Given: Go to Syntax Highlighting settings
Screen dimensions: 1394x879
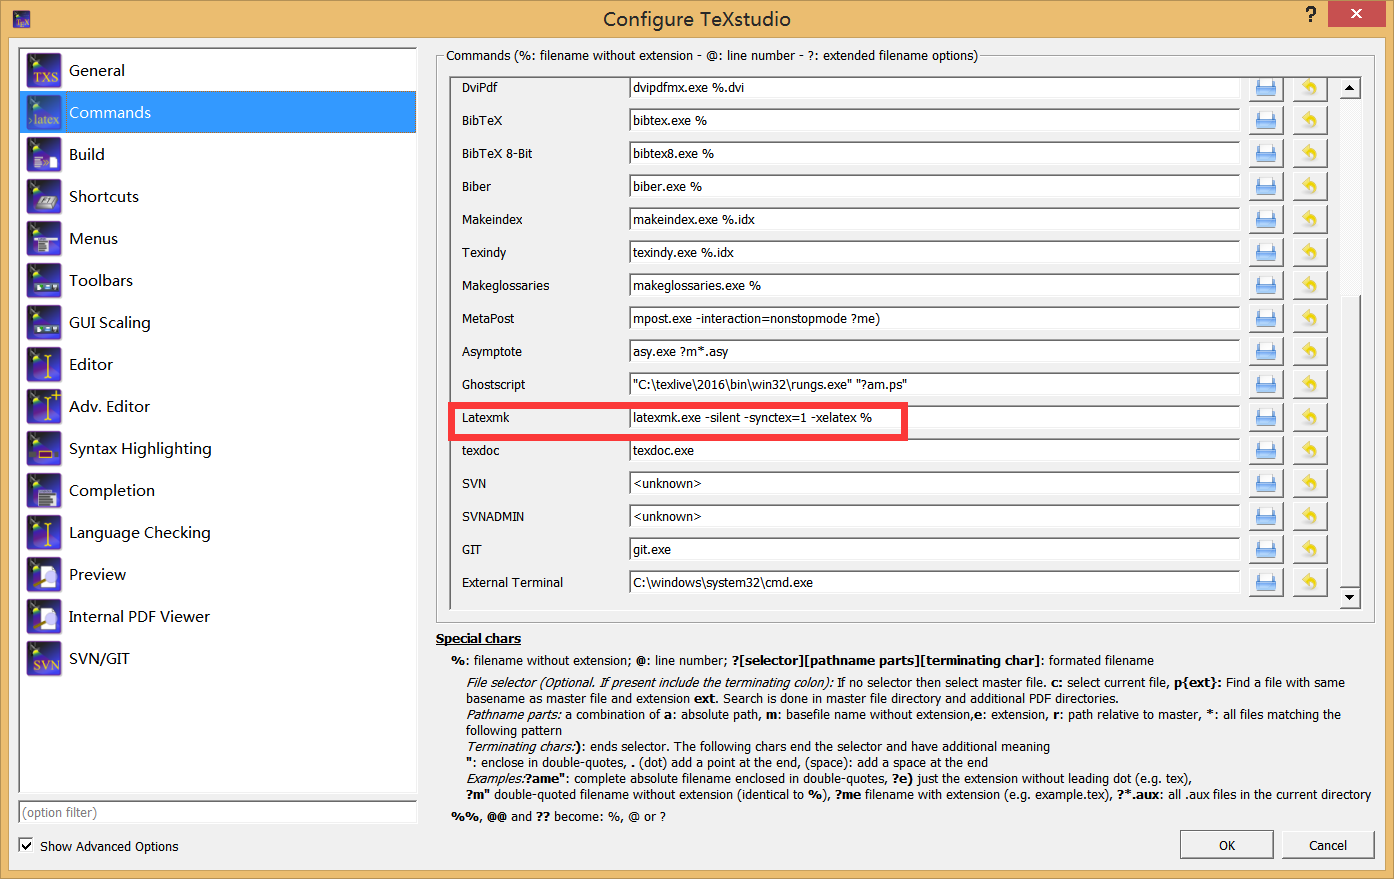Looking at the screenshot, I should pyautogui.click(x=218, y=449).
